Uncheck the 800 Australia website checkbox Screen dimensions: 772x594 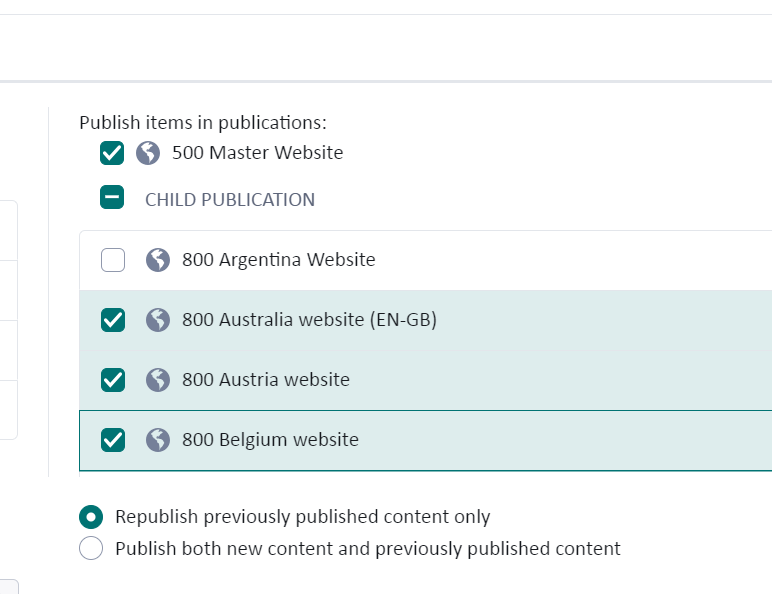113,320
